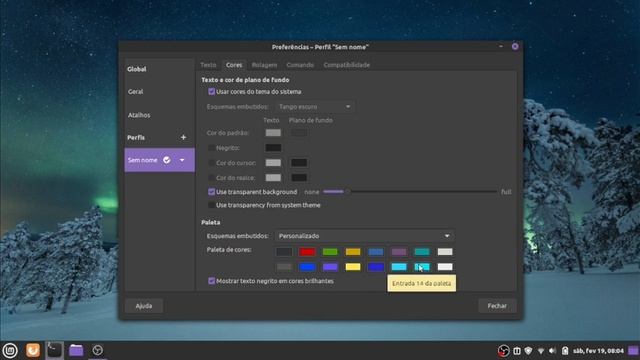This screenshot has width=640, height=360.
Task: Toggle Usar cores do tema do sistema
Action: click(211, 91)
